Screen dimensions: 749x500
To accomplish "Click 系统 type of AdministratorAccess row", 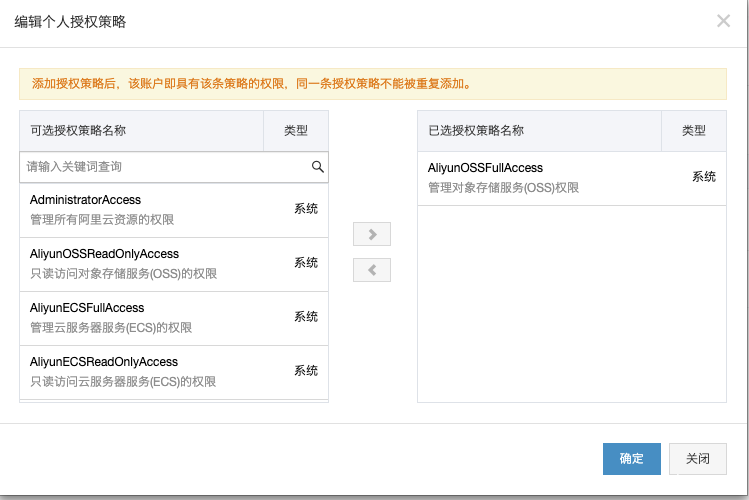I will 306,209.
